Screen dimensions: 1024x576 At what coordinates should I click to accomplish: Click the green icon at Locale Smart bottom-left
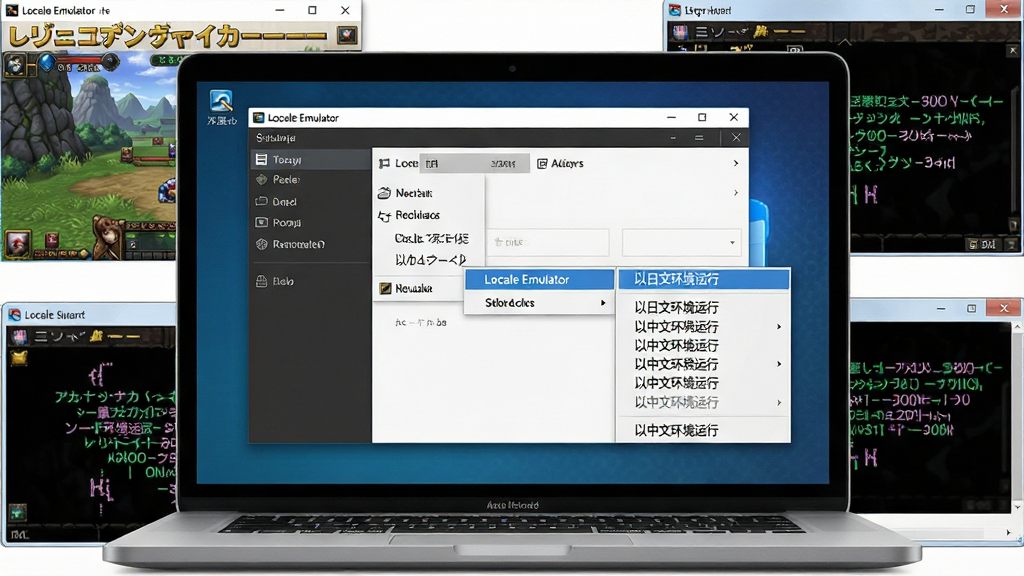coord(17,511)
